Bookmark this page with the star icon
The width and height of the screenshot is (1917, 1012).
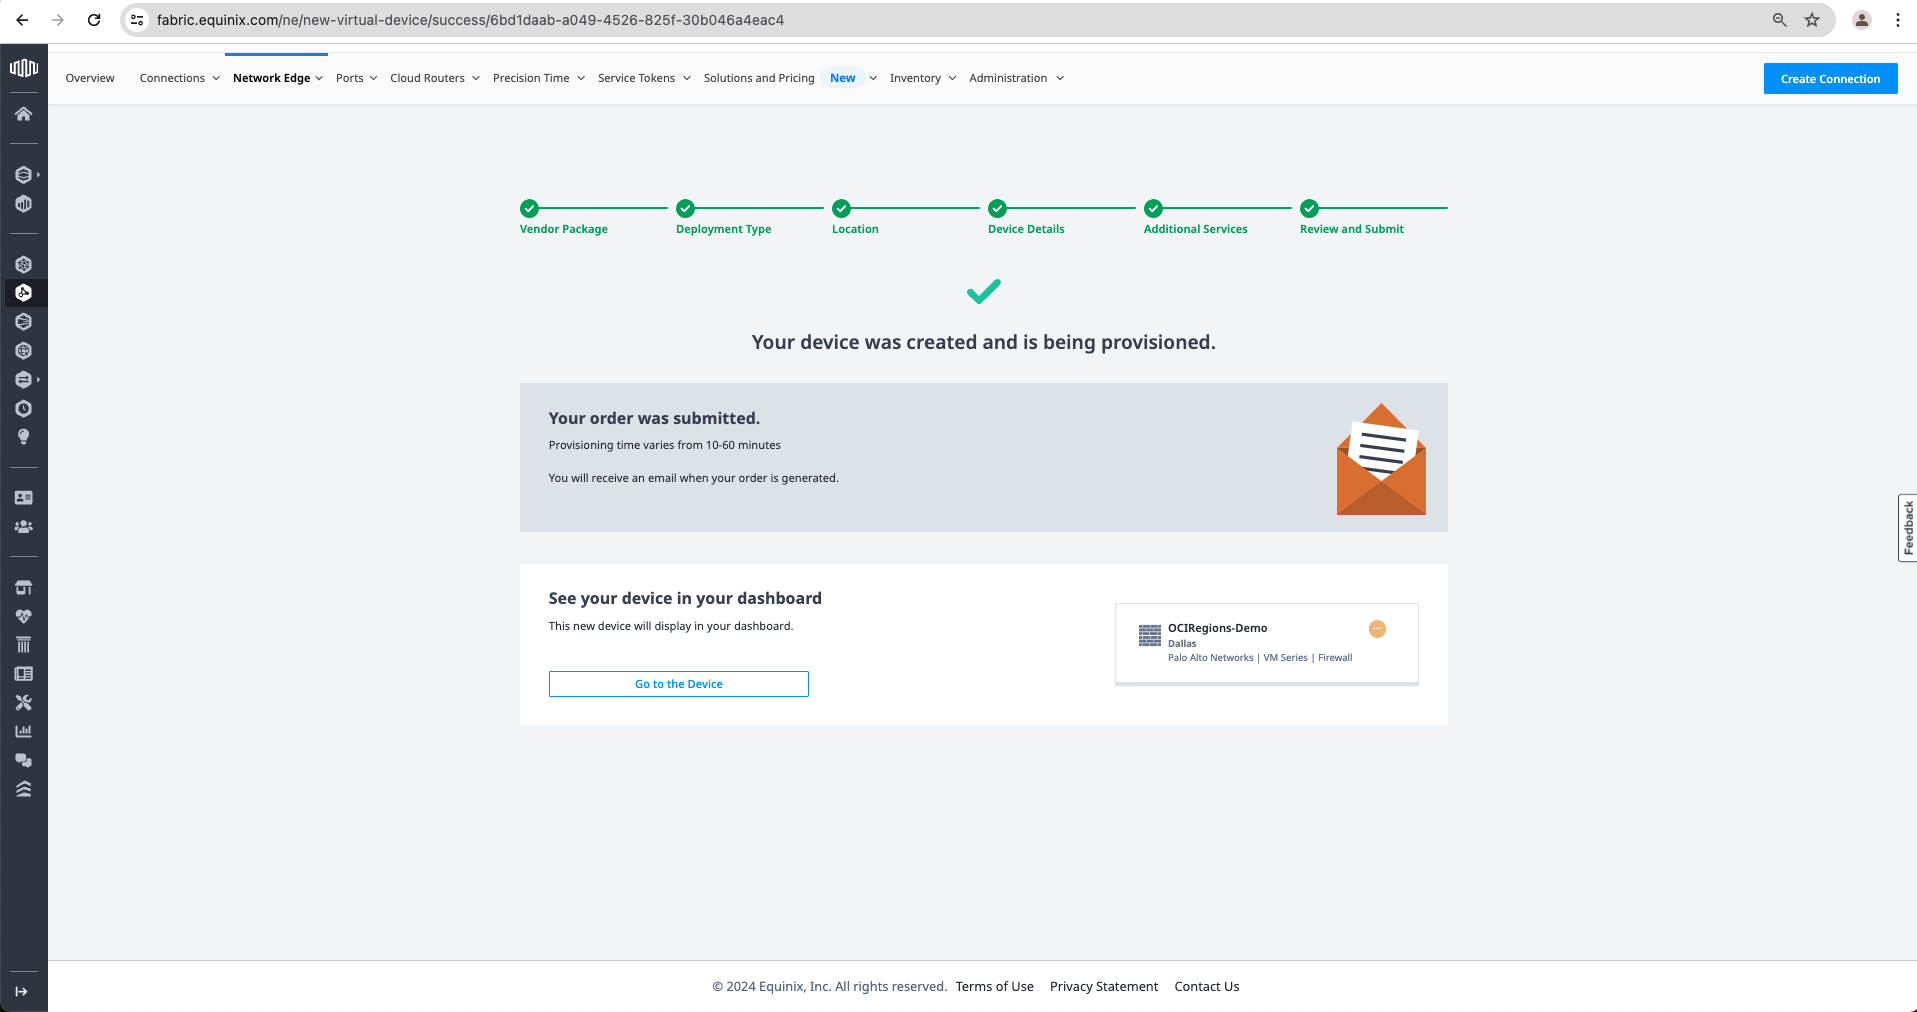1812,20
